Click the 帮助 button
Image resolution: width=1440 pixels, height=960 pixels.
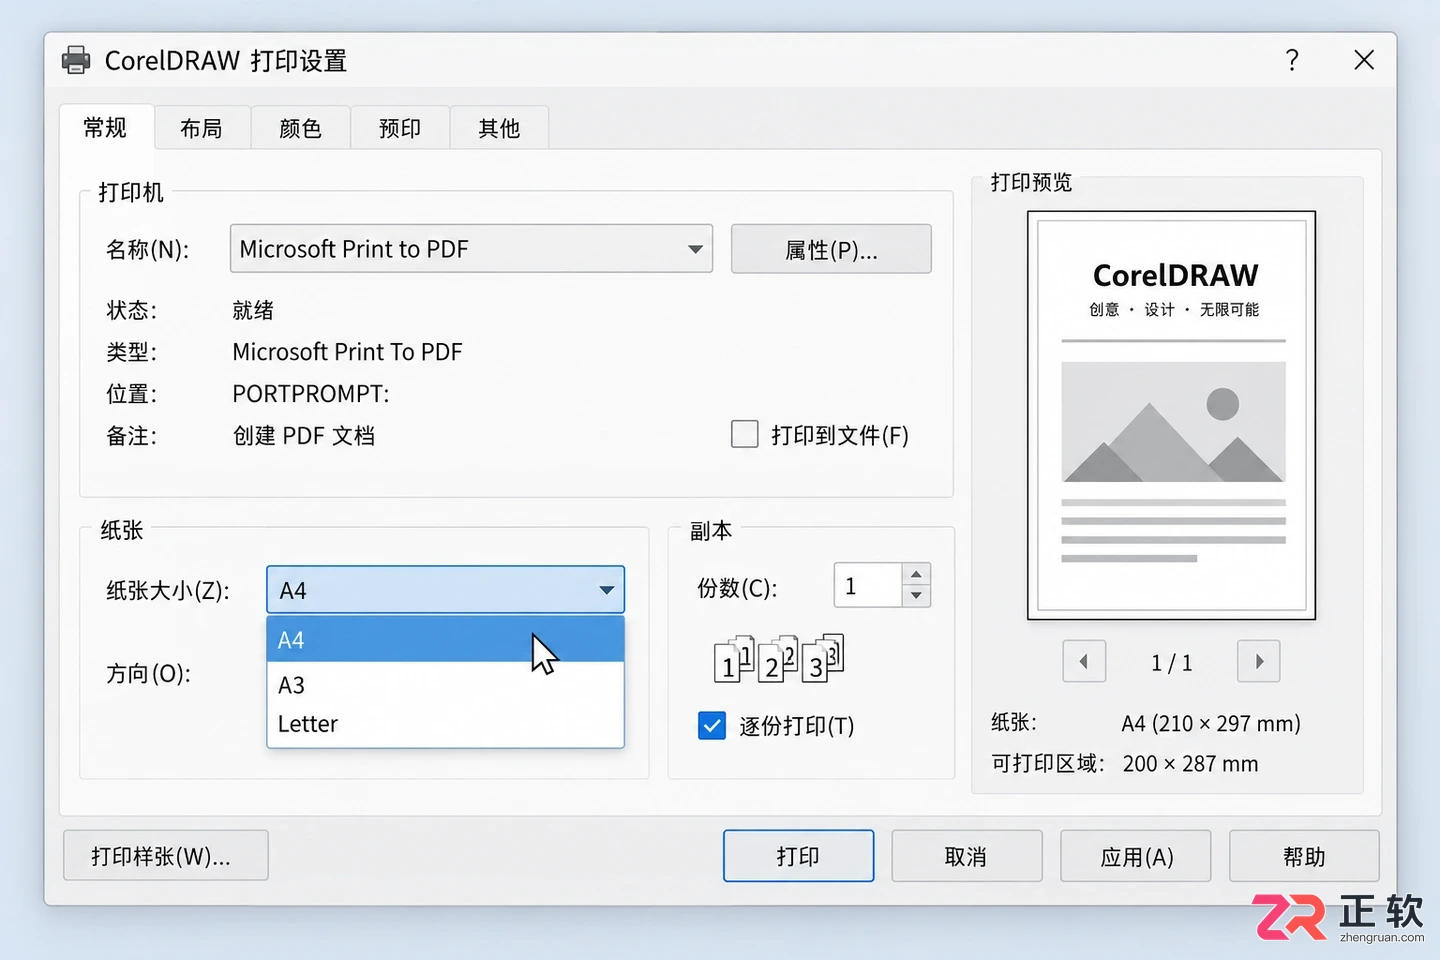1304,856
